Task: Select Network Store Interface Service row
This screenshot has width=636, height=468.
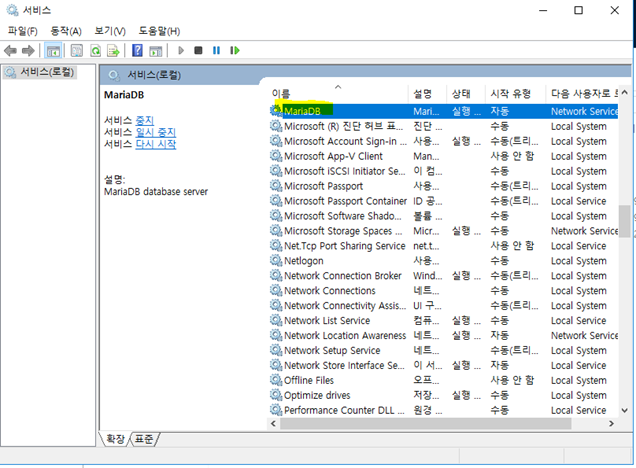Action: pyautogui.click(x=444, y=365)
